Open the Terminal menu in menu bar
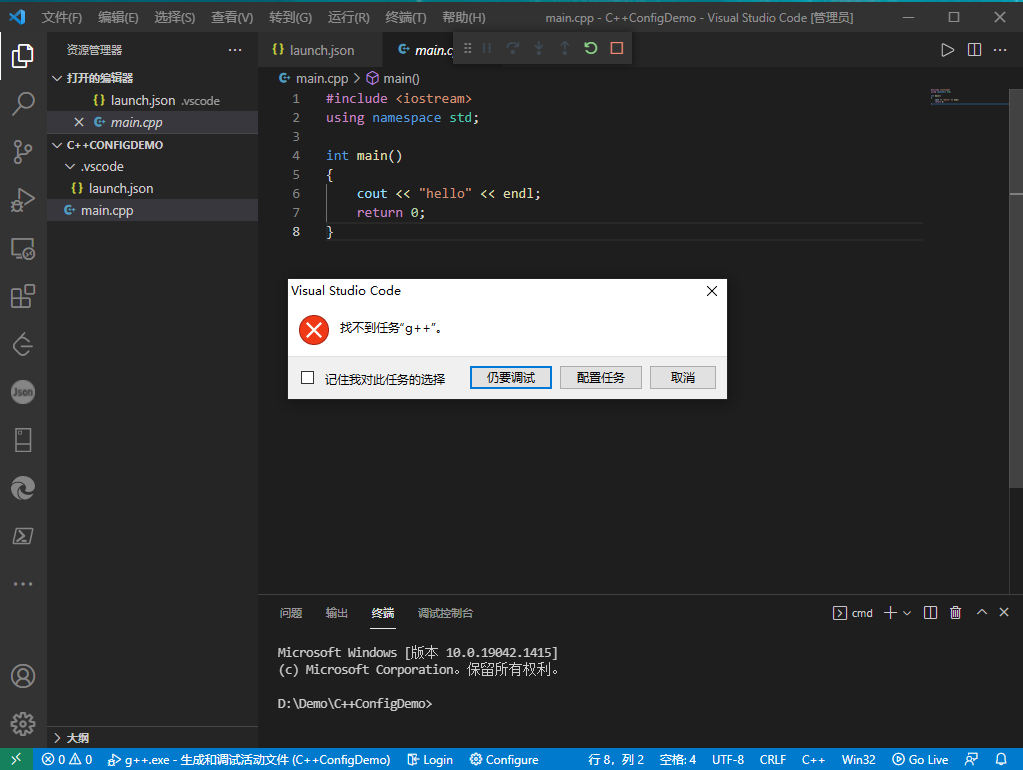 [x=405, y=18]
